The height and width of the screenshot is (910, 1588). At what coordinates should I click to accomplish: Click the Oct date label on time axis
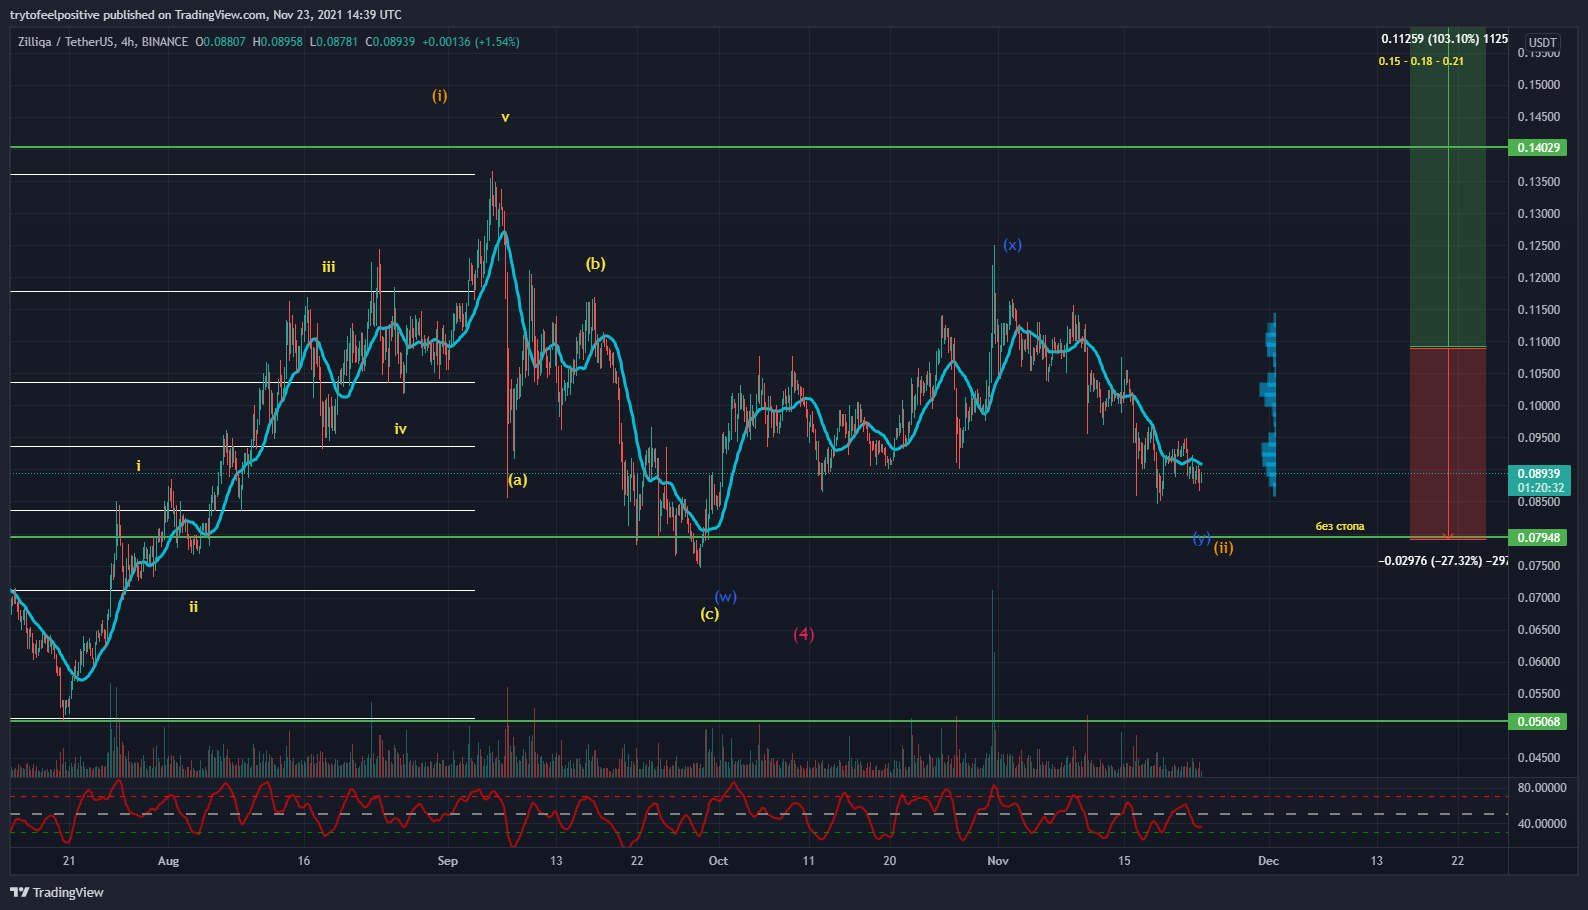[x=718, y=861]
